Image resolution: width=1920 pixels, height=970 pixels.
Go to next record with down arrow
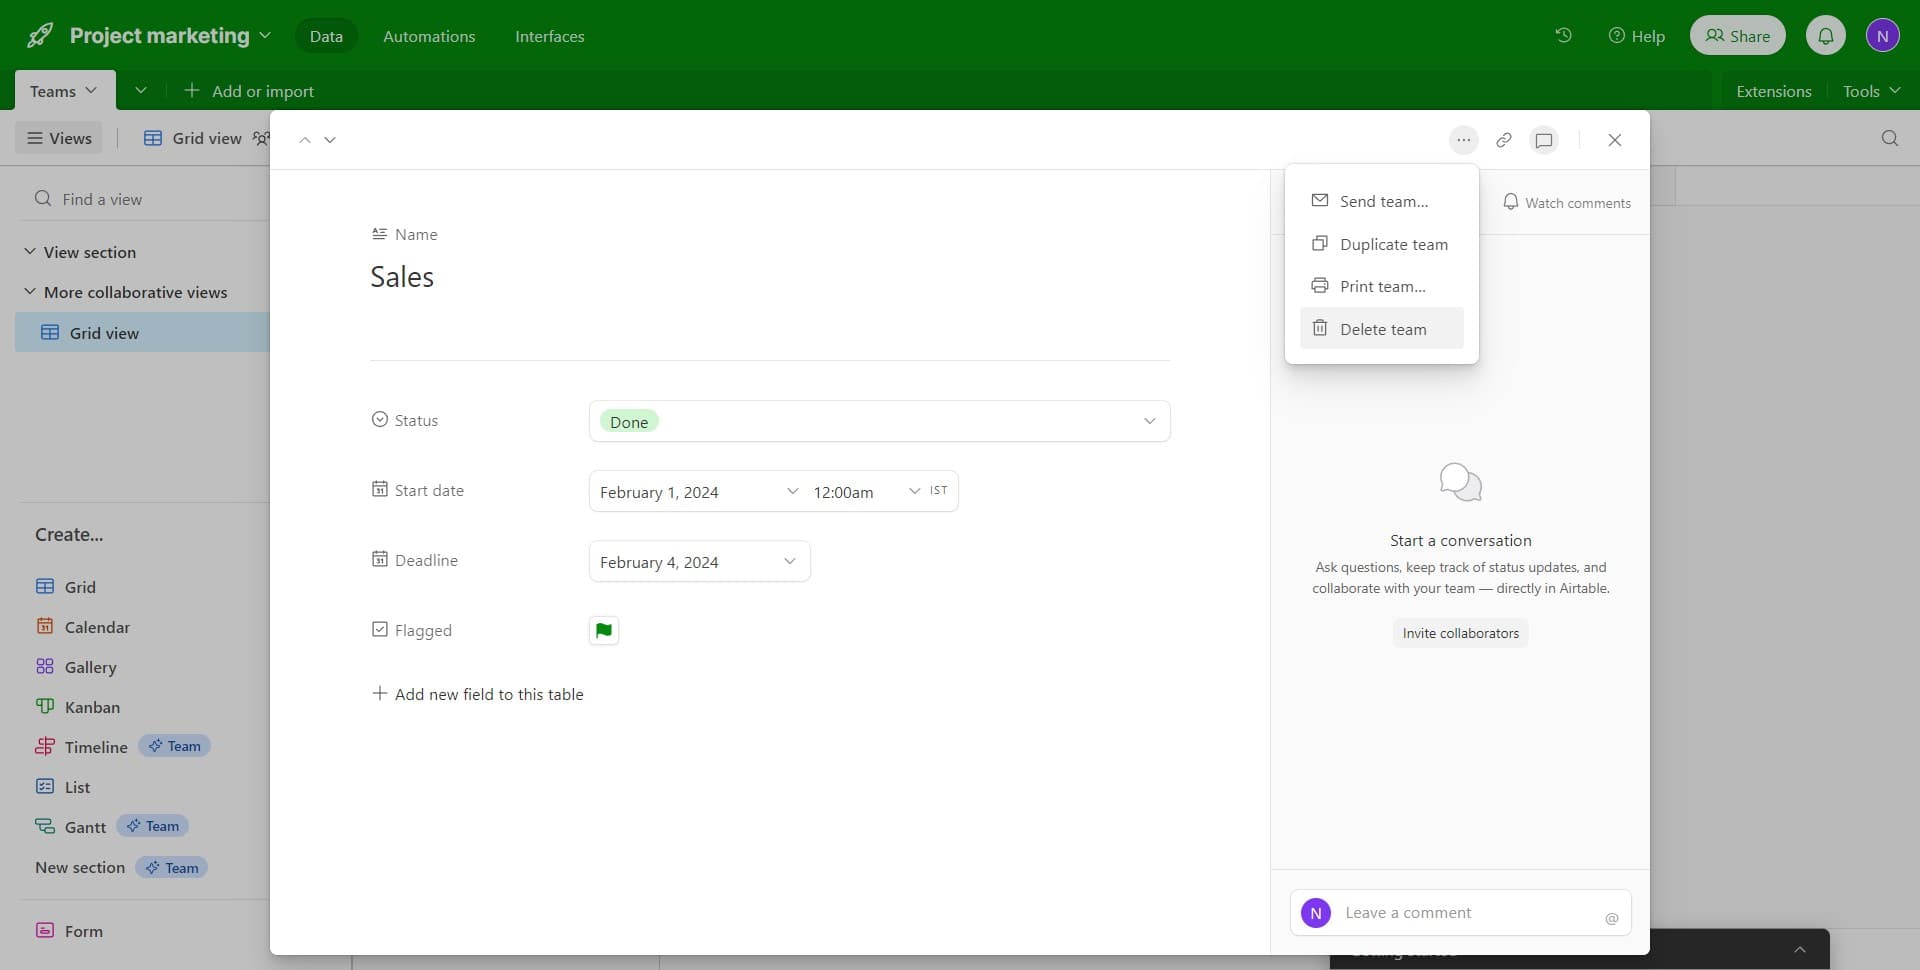click(x=330, y=140)
